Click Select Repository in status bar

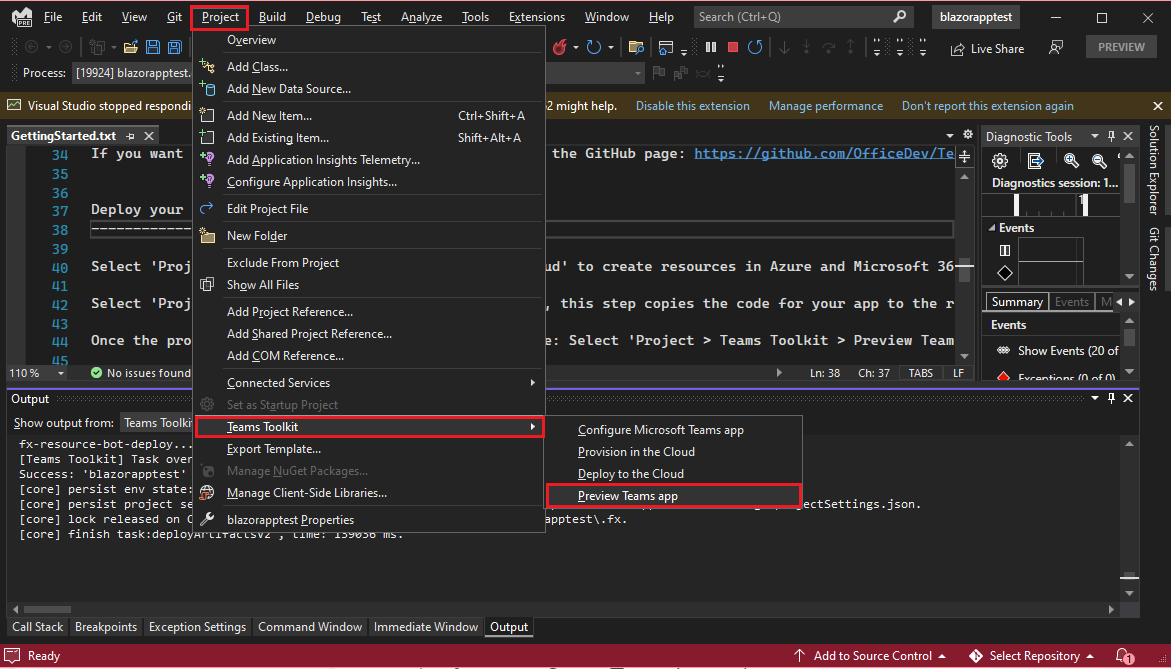pyautogui.click(x=1031, y=656)
